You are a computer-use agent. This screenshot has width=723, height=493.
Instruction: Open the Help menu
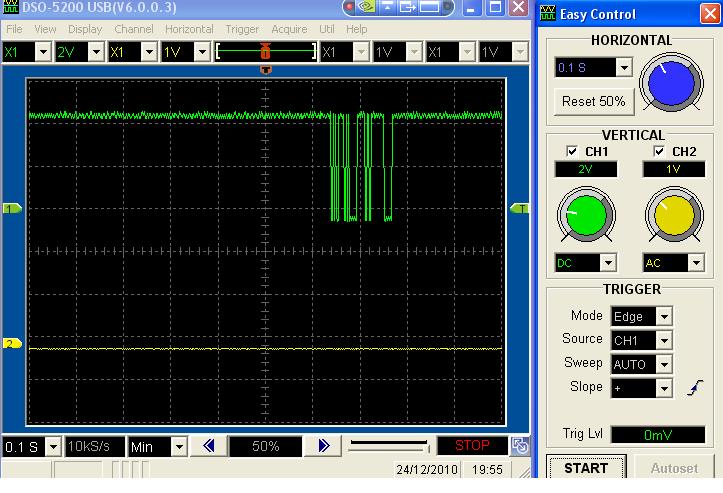[x=356, y=29]
